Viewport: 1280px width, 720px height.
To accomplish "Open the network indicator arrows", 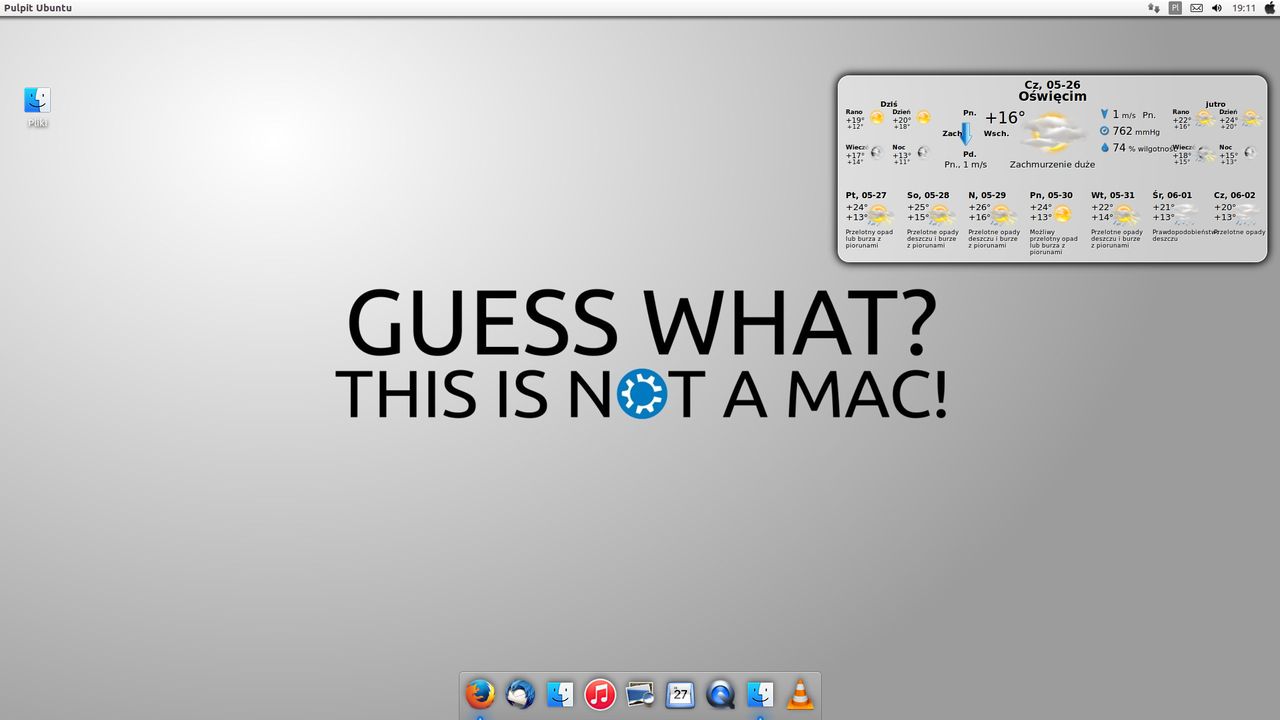I will tap(1154, 8).
